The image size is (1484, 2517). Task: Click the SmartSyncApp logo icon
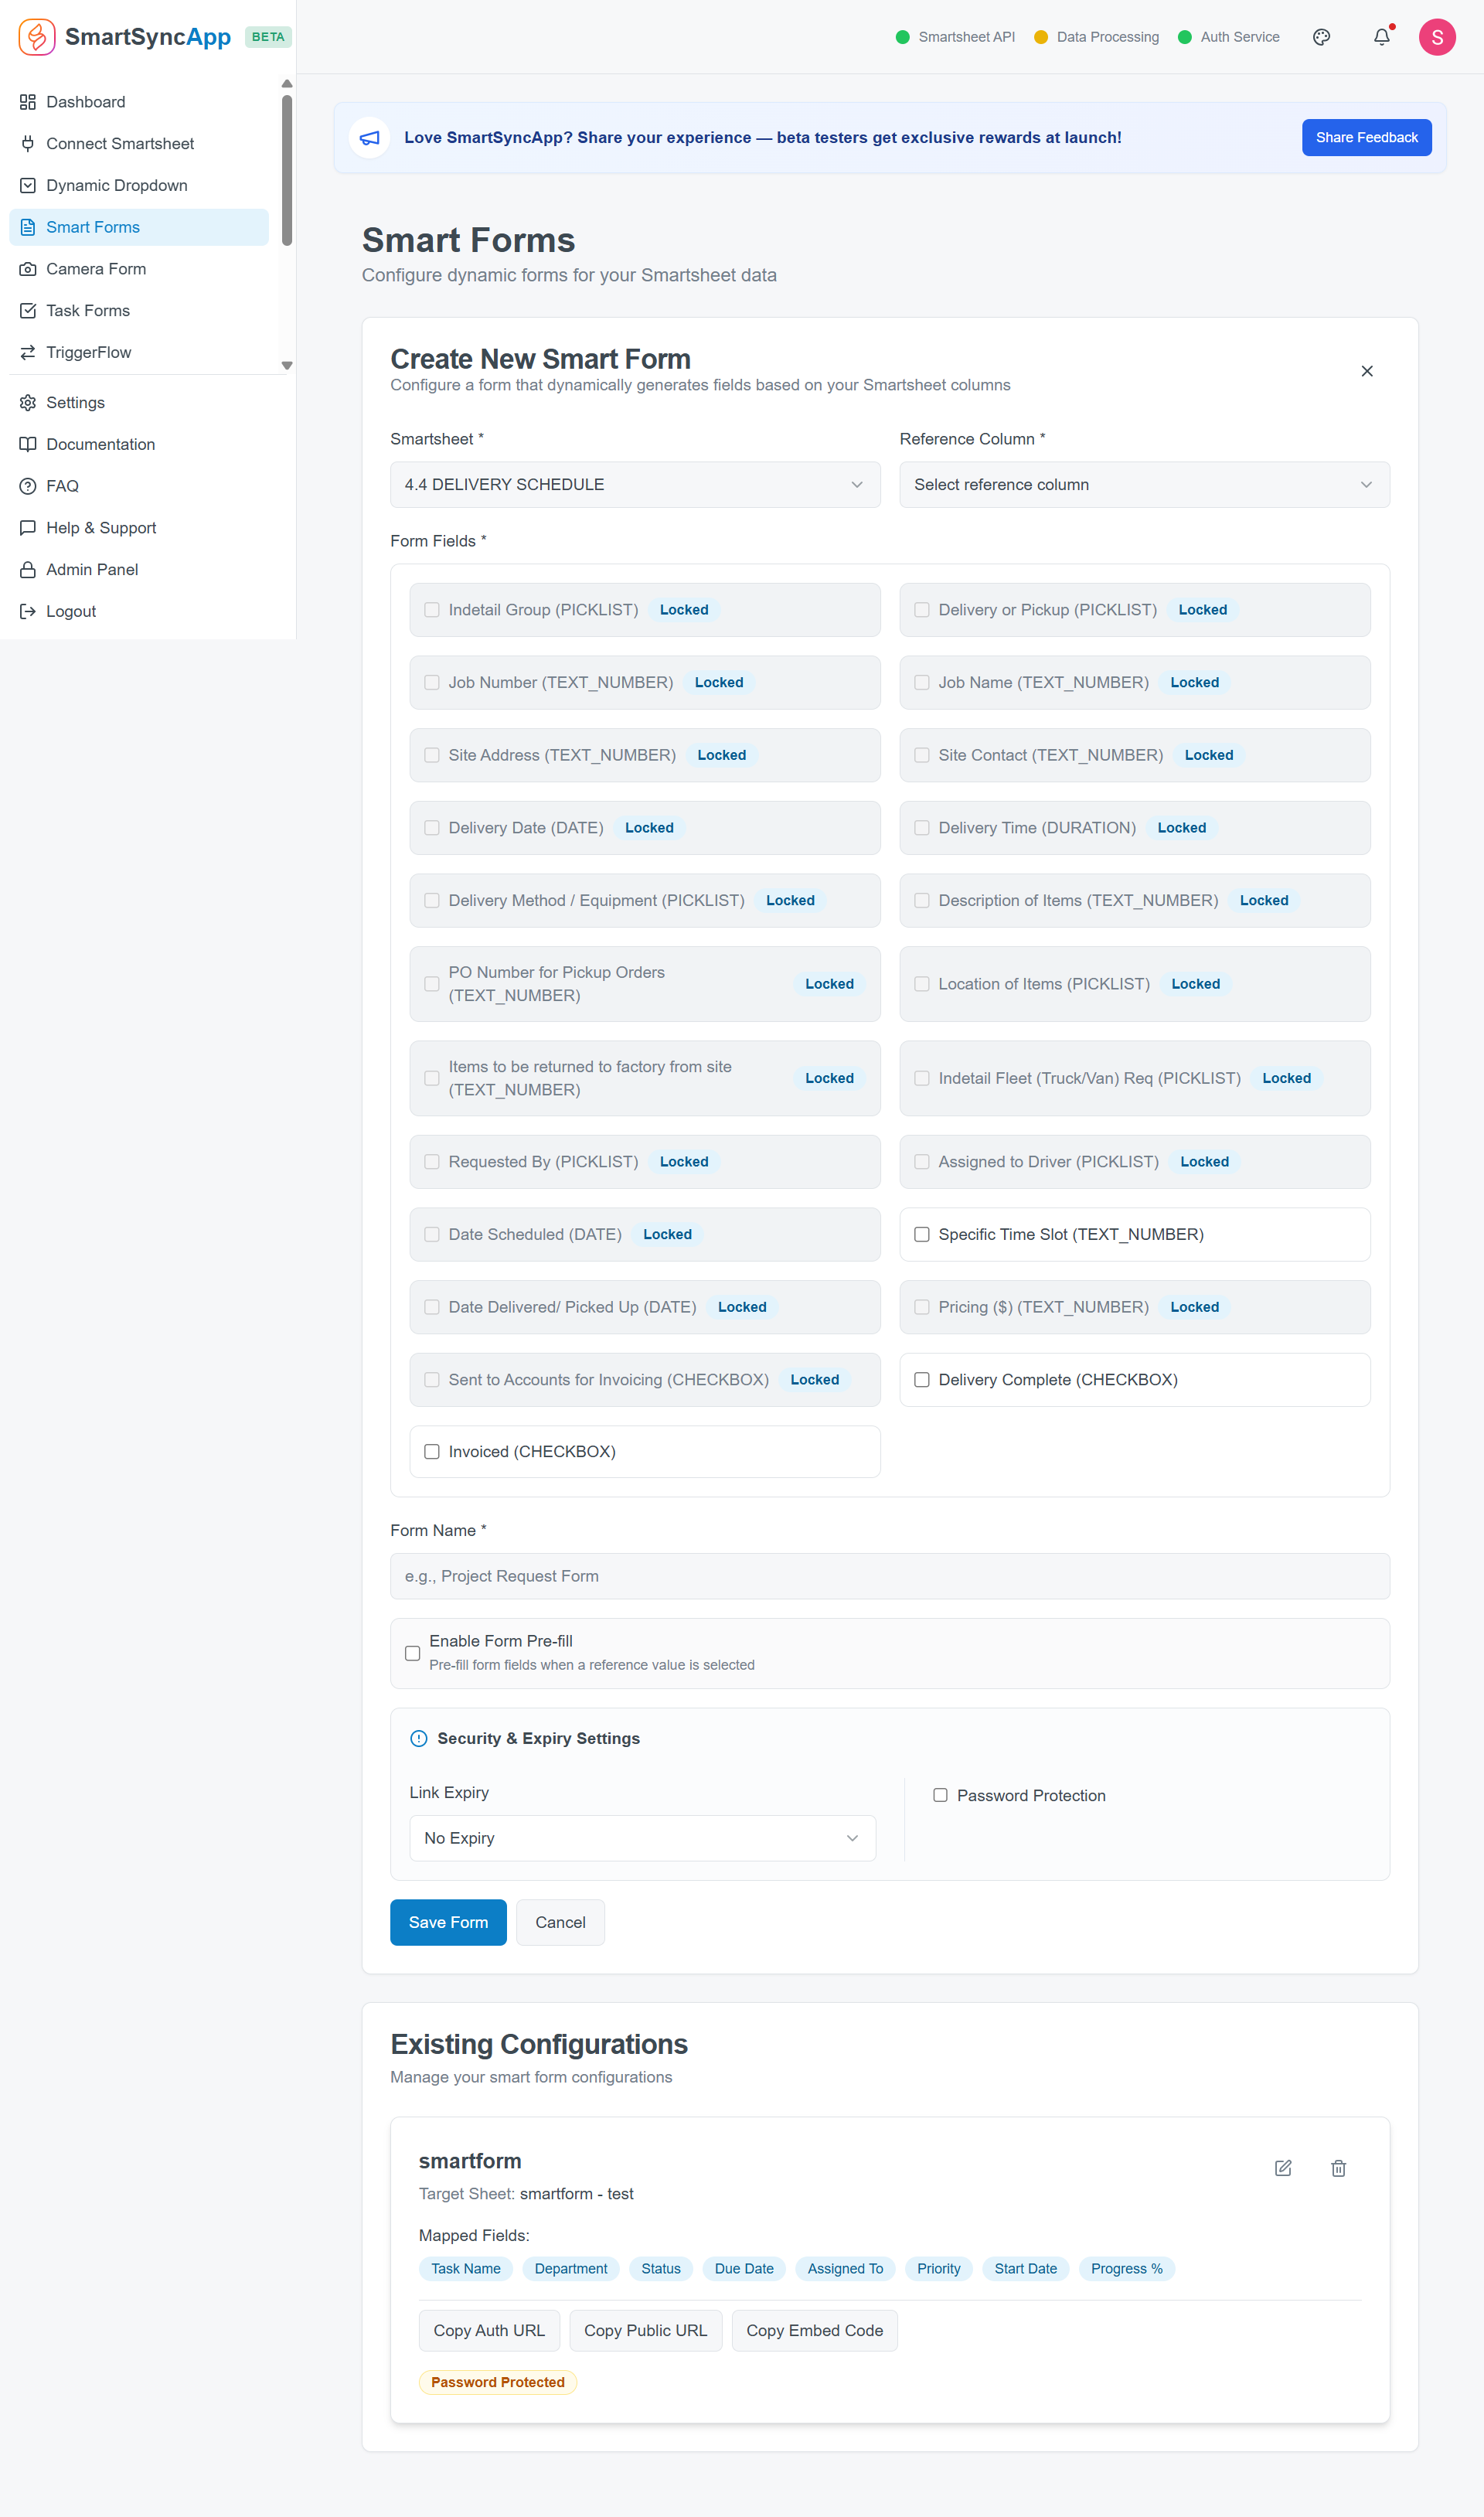tap(37, 37)
